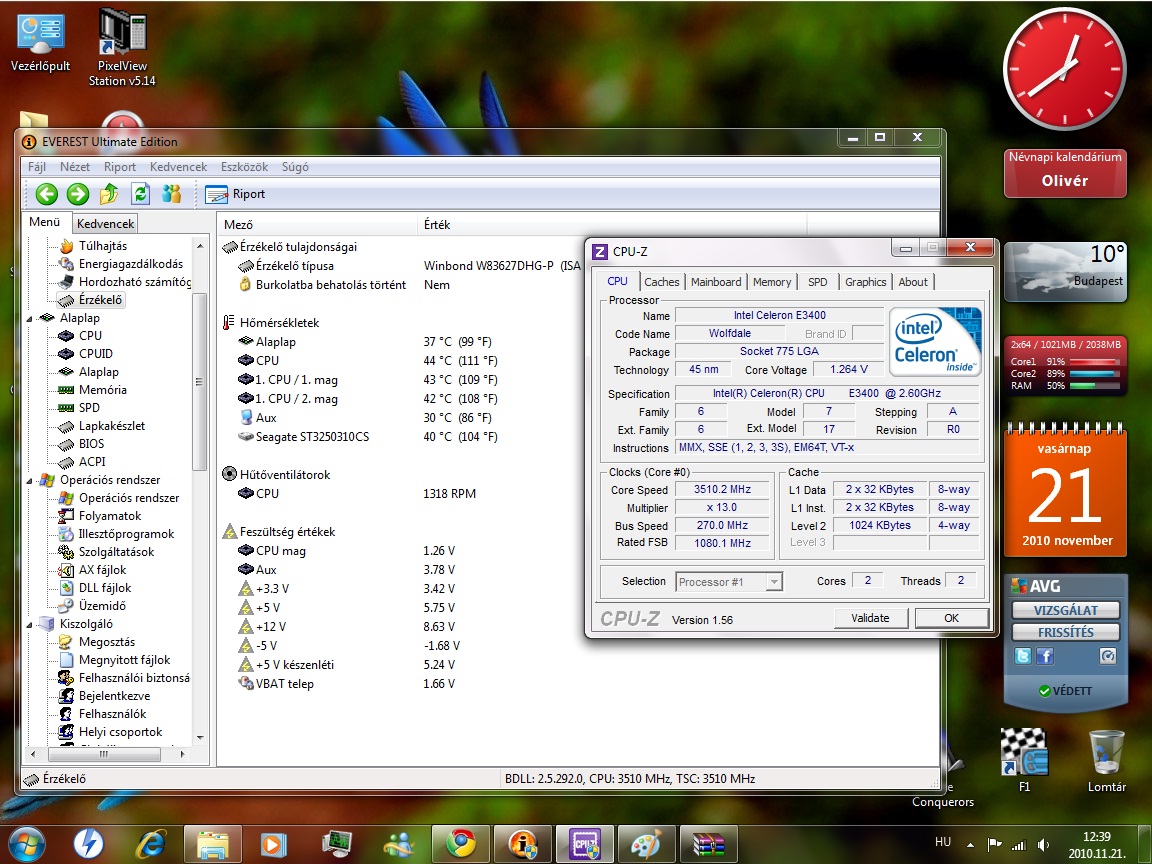Collapse the Alaplap tree node
Screen dimensions: 1152x864
(x=30, y=319)
